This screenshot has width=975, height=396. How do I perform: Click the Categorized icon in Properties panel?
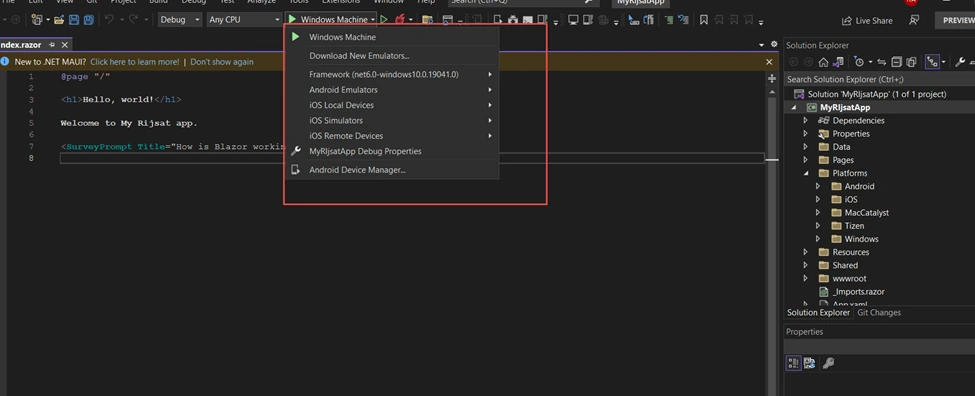click(793, 363)
